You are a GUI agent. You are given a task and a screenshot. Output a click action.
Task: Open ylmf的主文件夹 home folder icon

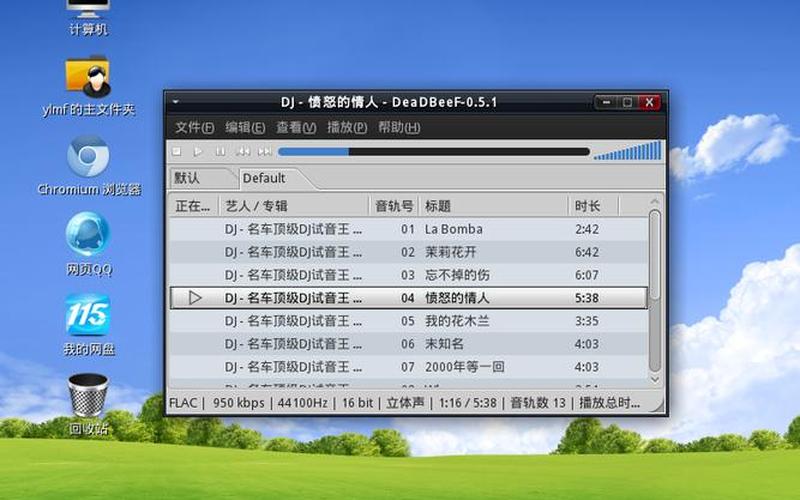pyautogui.click(x=88, y=86)
